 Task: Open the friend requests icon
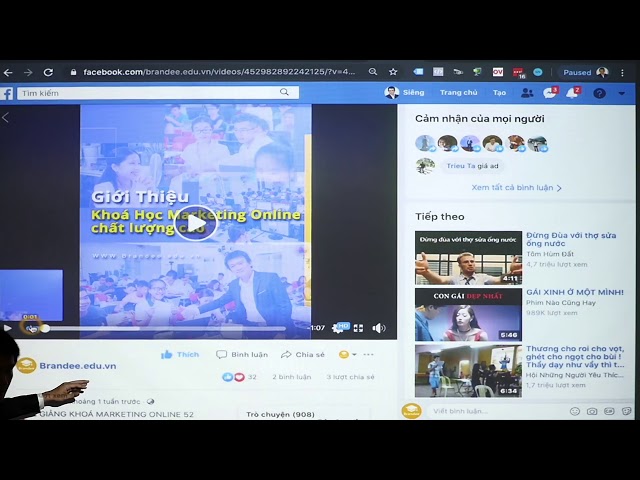(x=527, y=93)
